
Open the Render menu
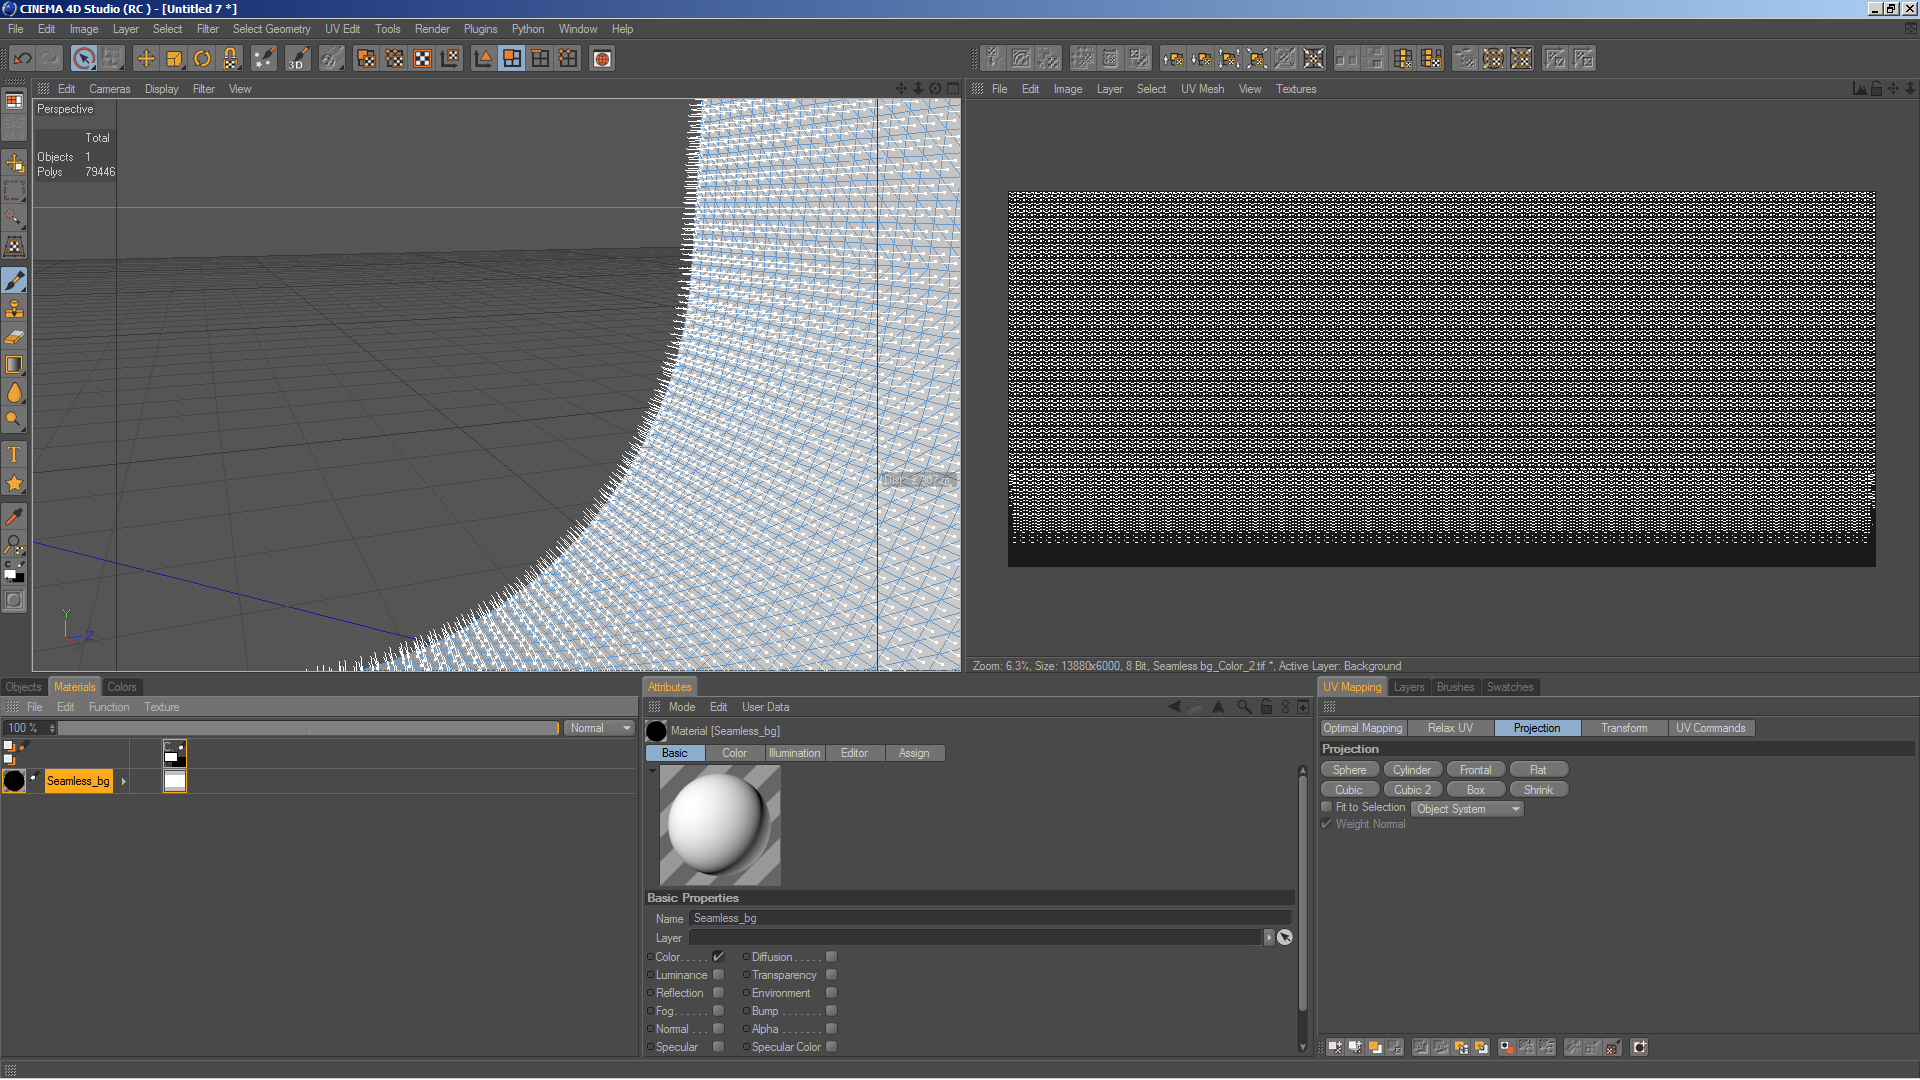[x=432, y=29]
